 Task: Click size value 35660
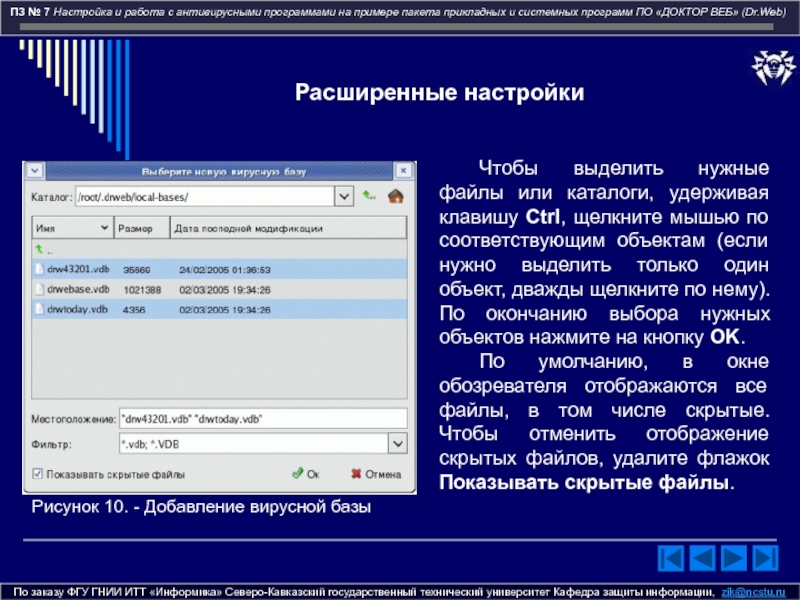pos(137,270)
